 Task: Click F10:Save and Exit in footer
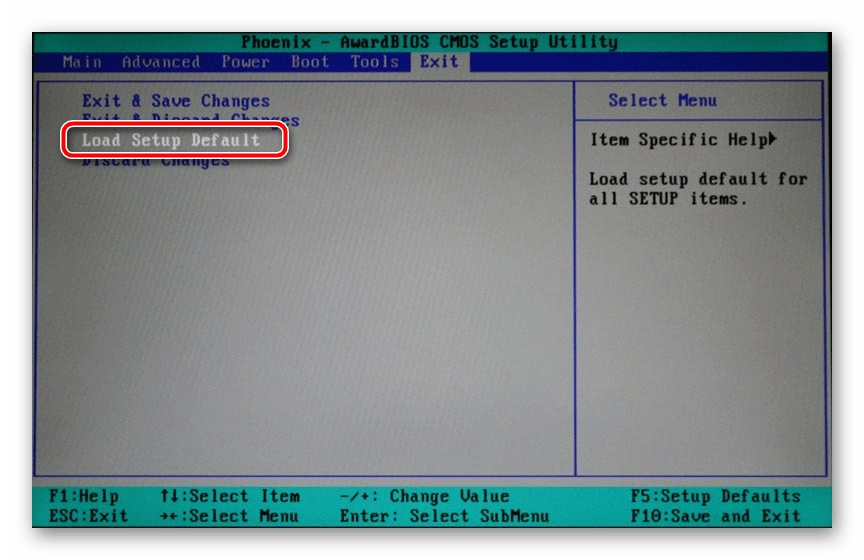[715, 516]
